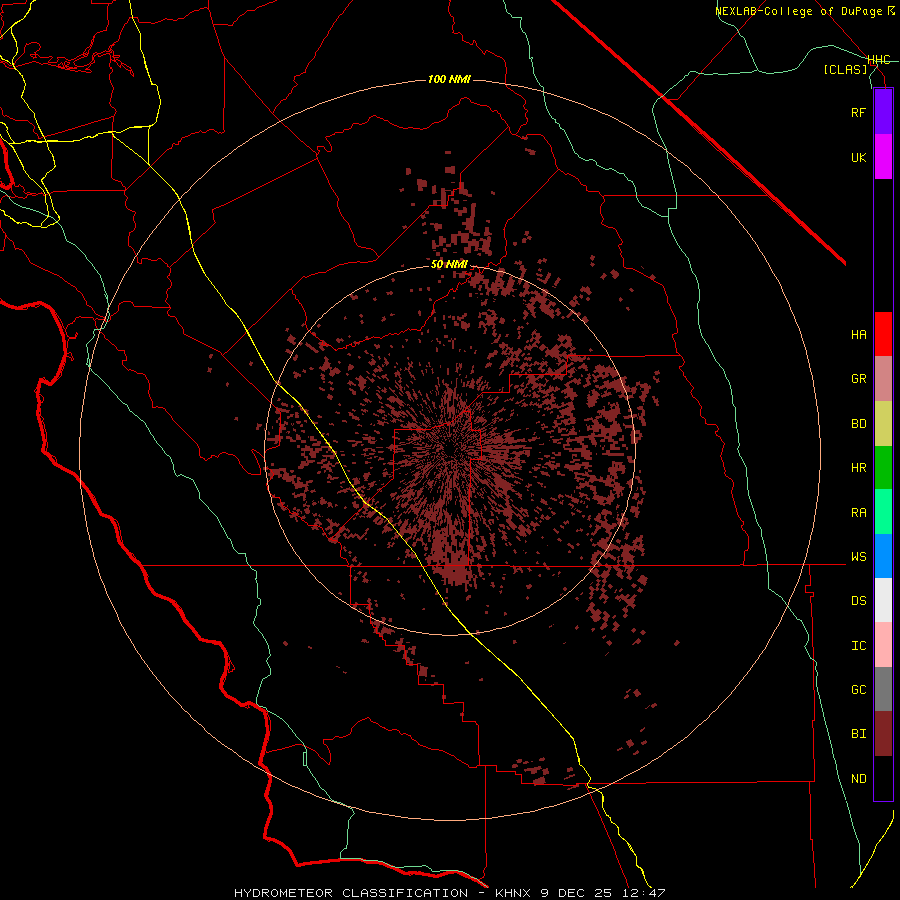The width and height of the screenshot is (900, 900).
Task: Click the 50 NMI range ring label
Action: tap(449, 265)
